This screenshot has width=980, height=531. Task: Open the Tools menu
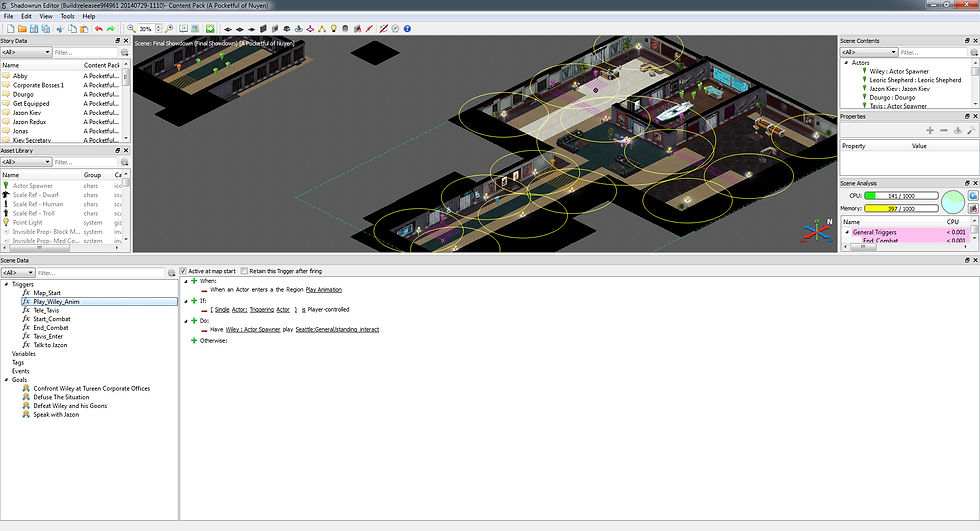[68, 16]
